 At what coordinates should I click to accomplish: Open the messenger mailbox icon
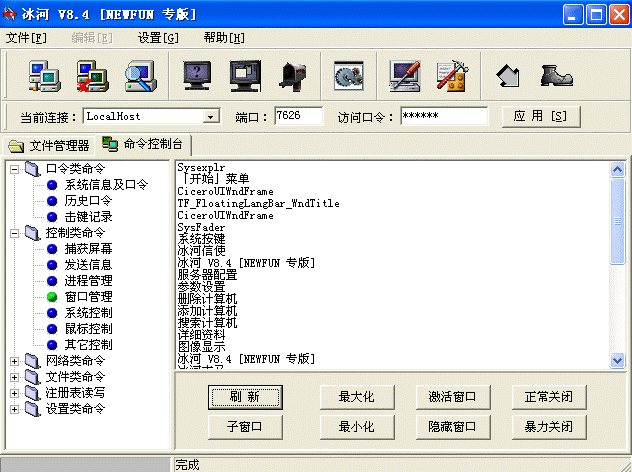click(x=293, y=76)
